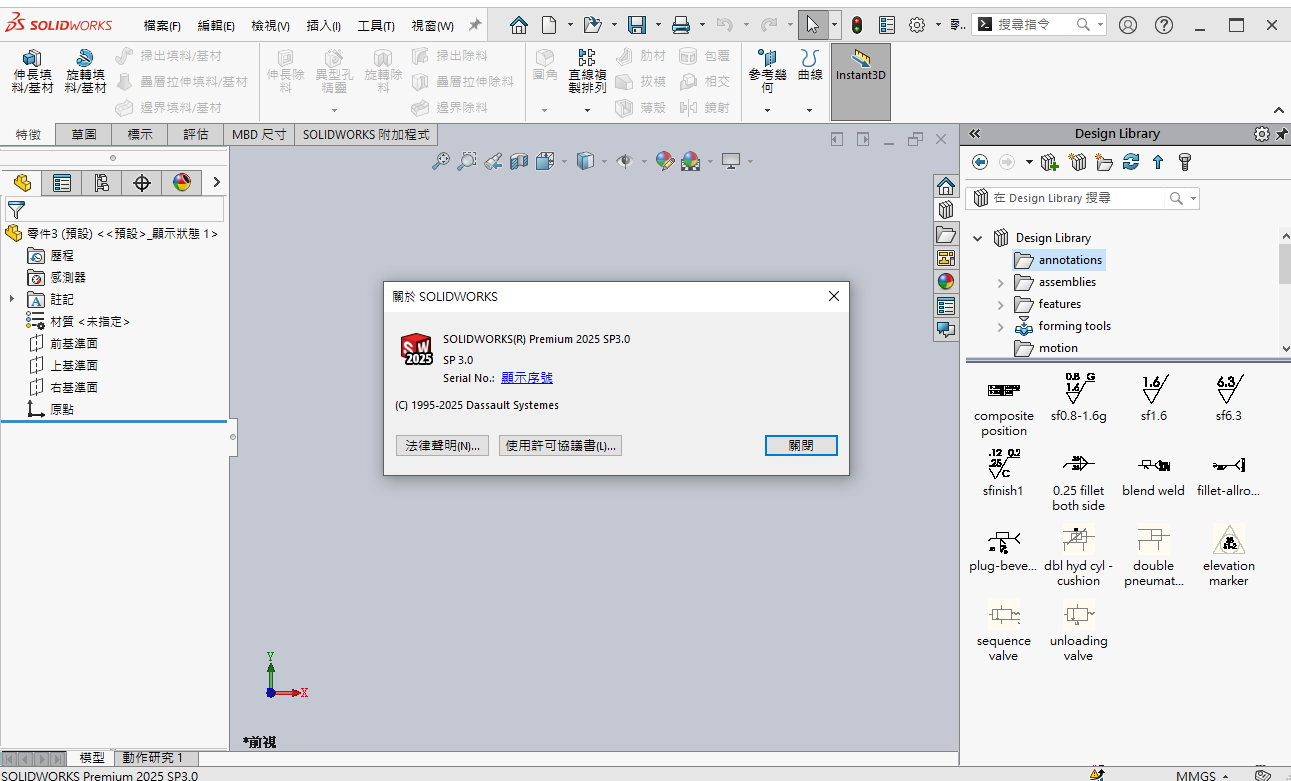Click the 參考幾何 reference geometry tool
Image resolution: width=1291 pixels, height=781 pixels.
pyautogui.click(x=767, y=72)
